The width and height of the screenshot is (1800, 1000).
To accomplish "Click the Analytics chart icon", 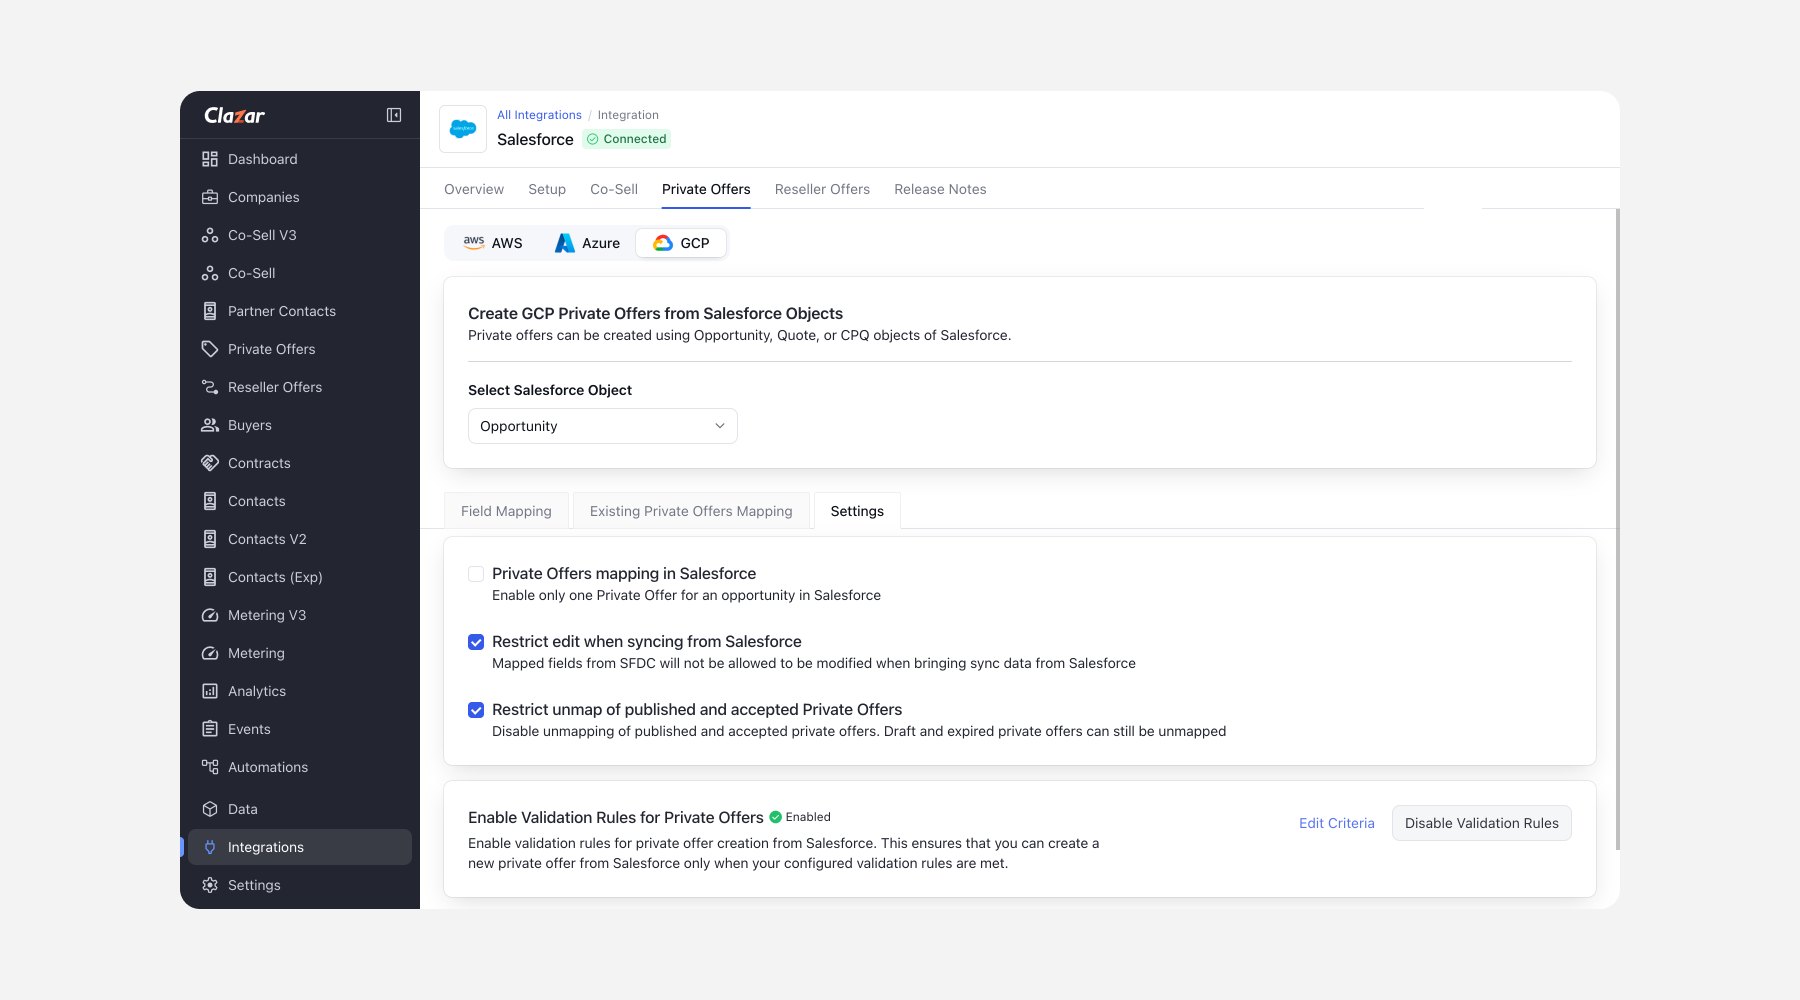I will (210, 691).
